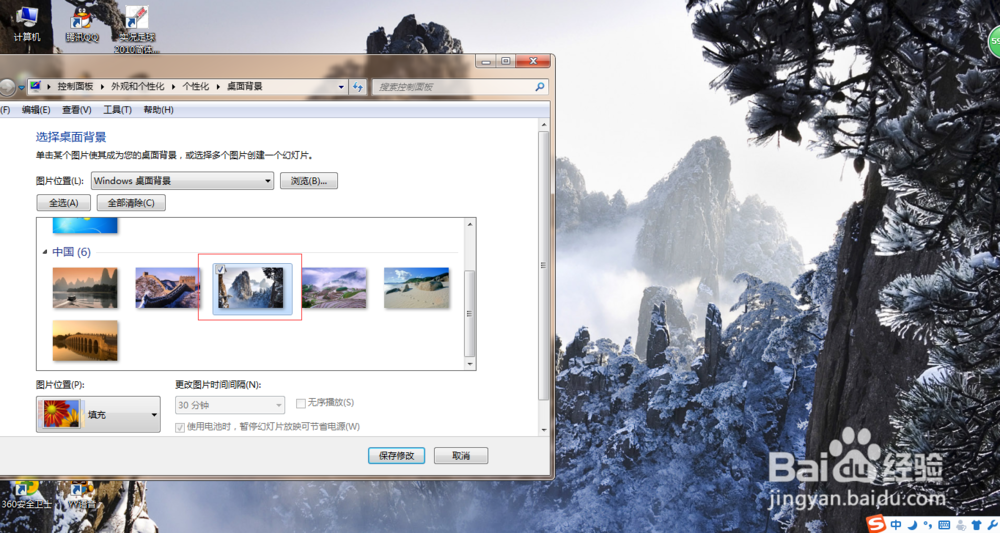Click the 取消 button
1000x533 pixels.
[461, 456]
